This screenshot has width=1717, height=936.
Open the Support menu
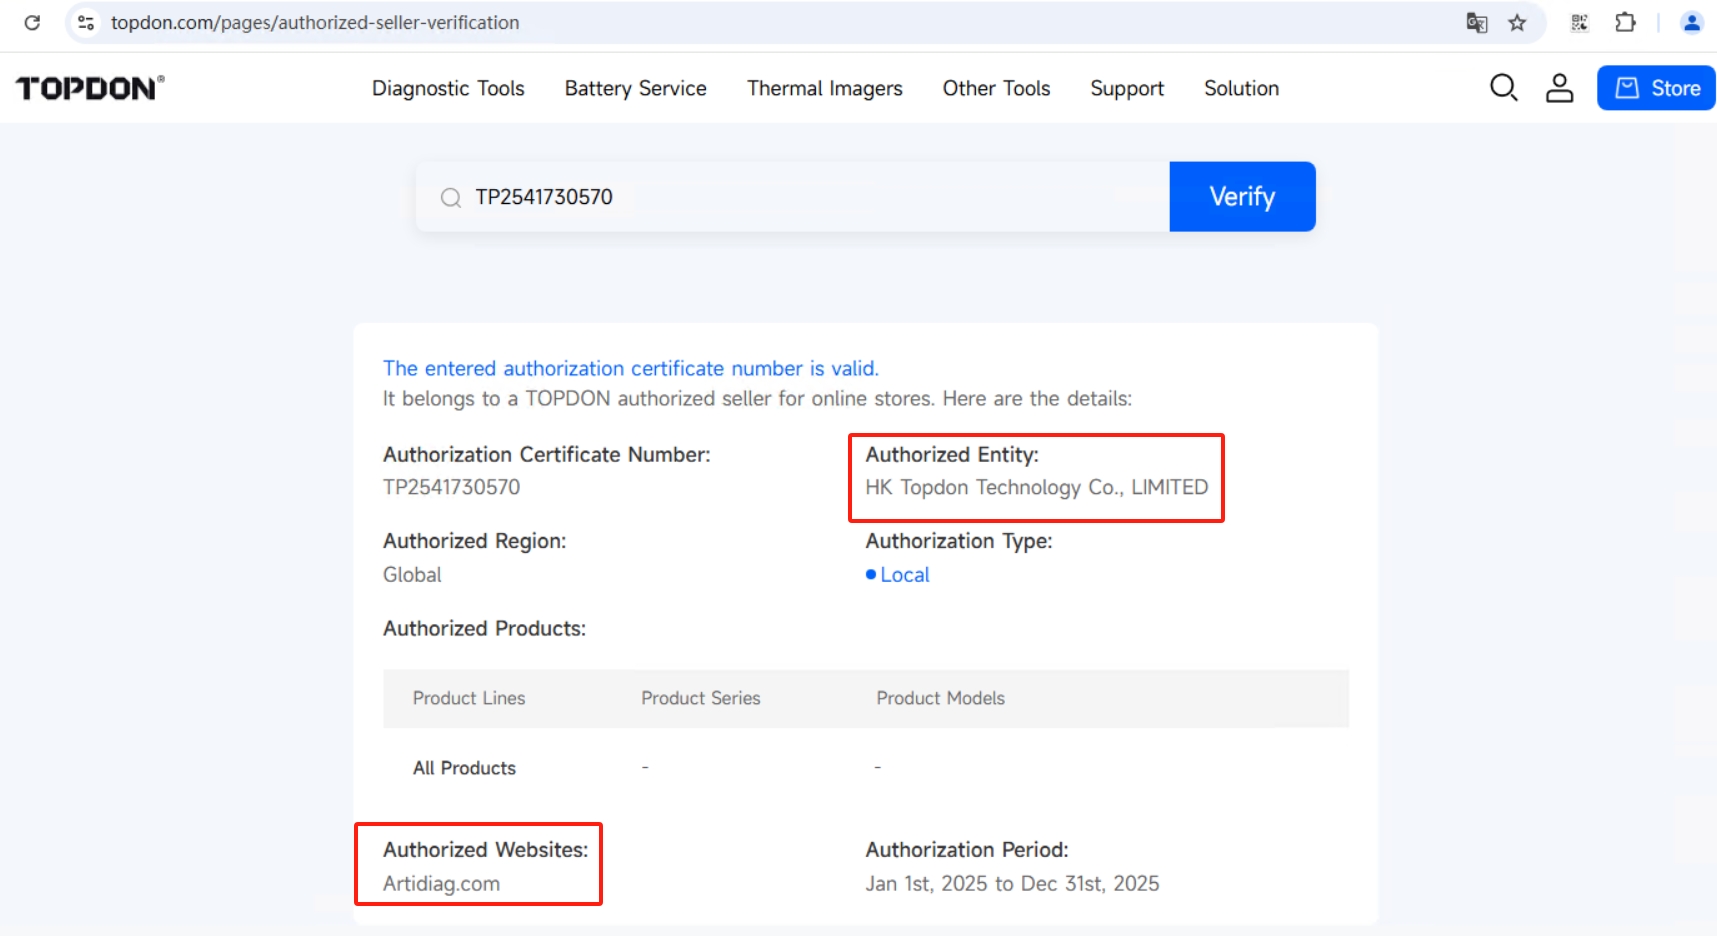pos(1127,88)
